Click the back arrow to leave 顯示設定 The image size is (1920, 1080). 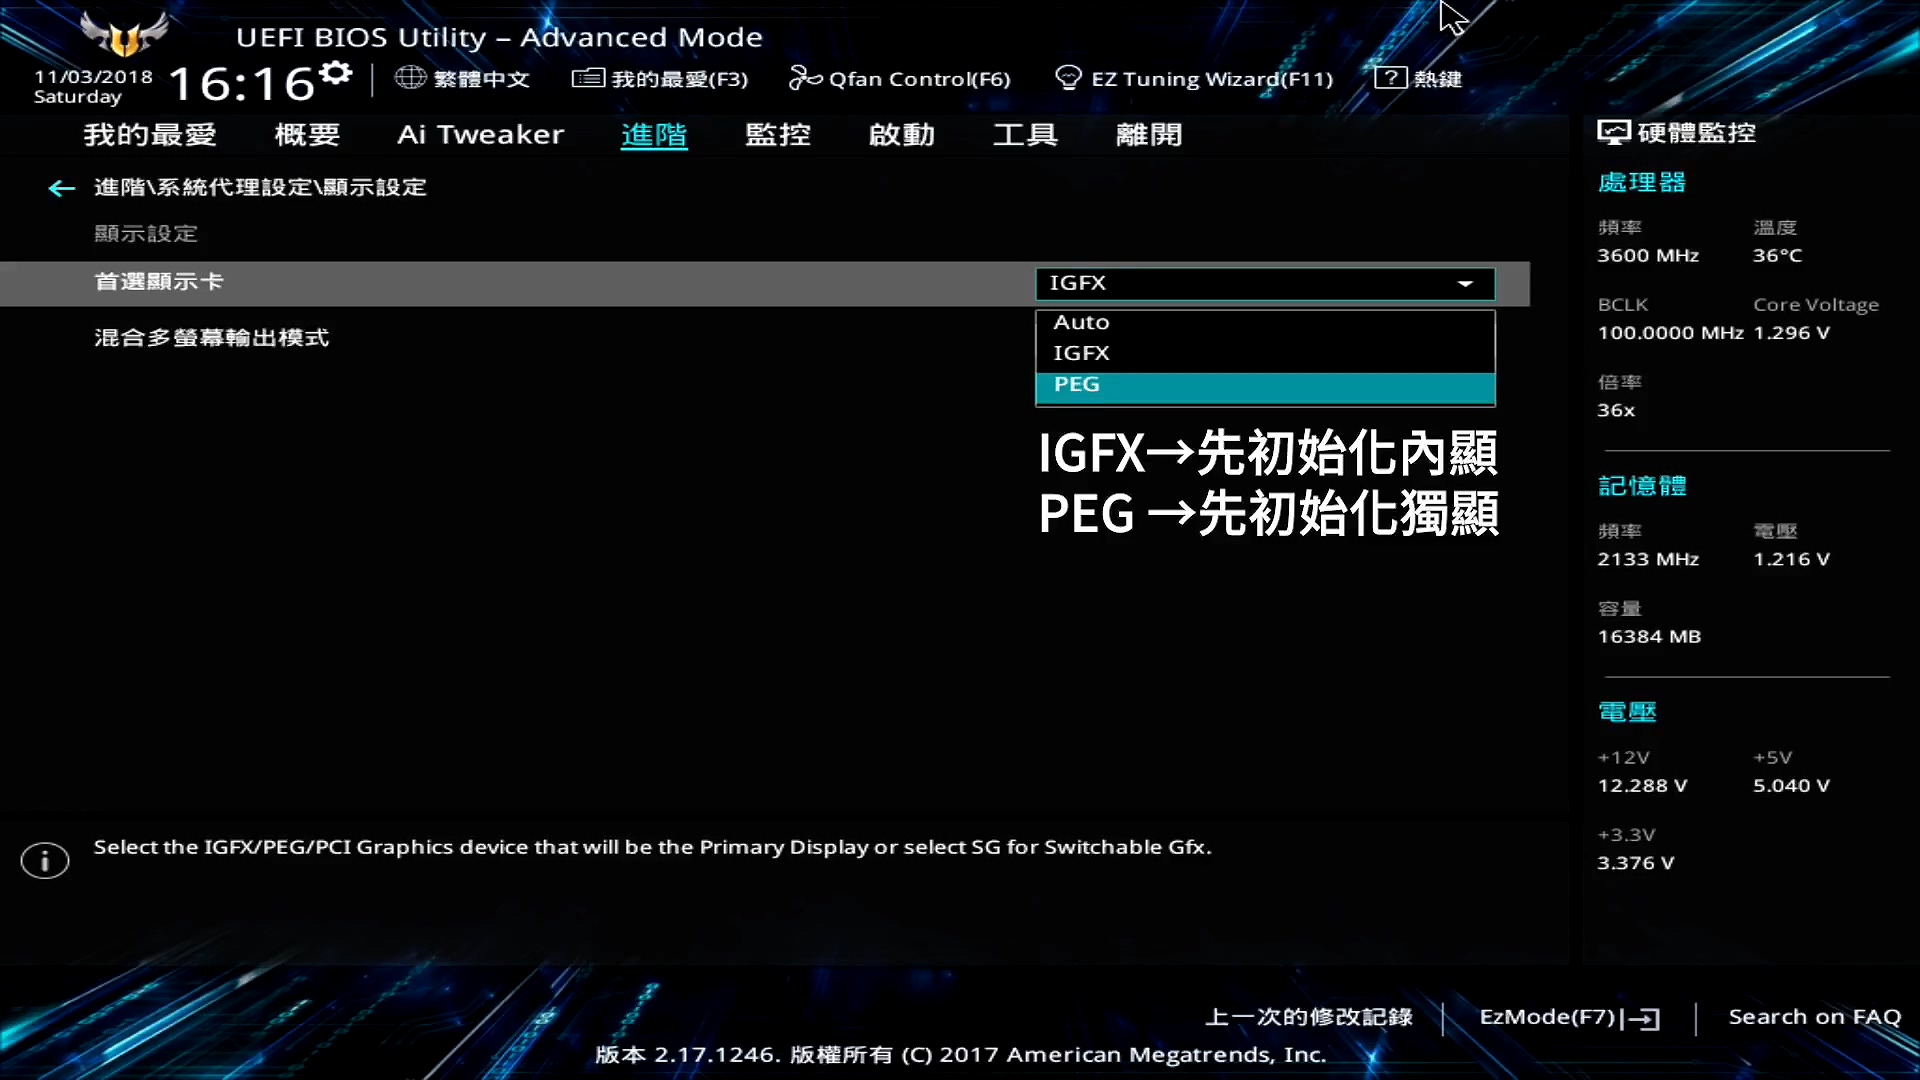61,188
